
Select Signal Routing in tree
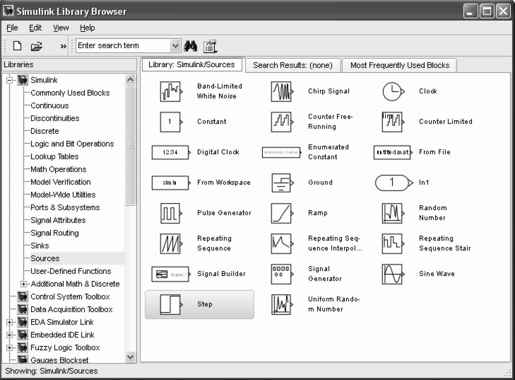point(55,233)
